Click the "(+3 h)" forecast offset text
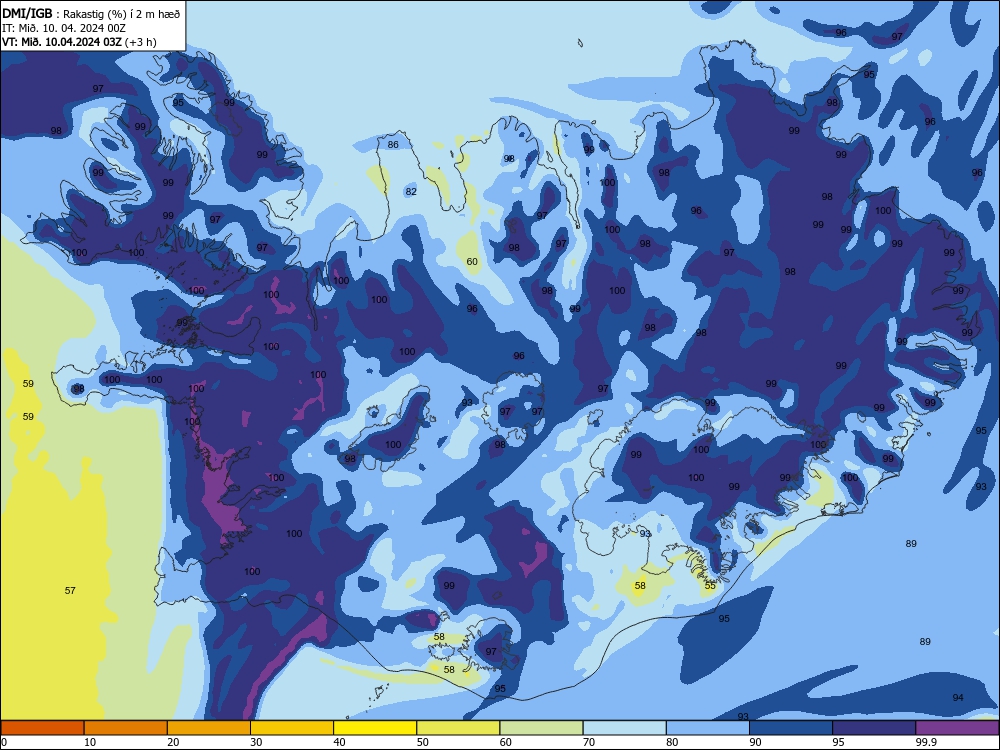1000x750 pixels. 142,42
